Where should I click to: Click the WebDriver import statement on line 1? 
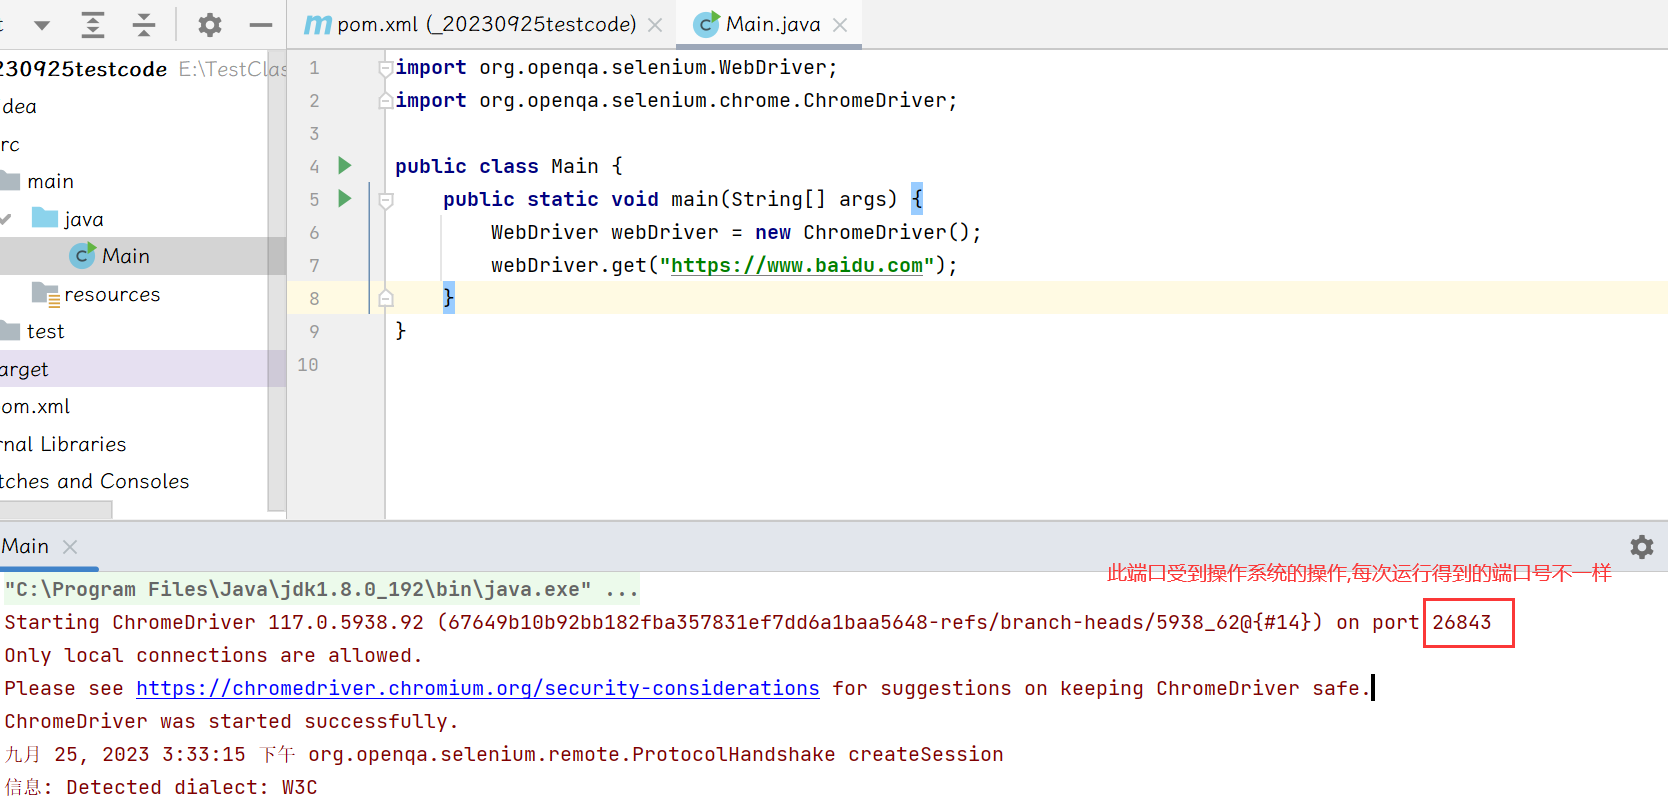pos(616,67)
